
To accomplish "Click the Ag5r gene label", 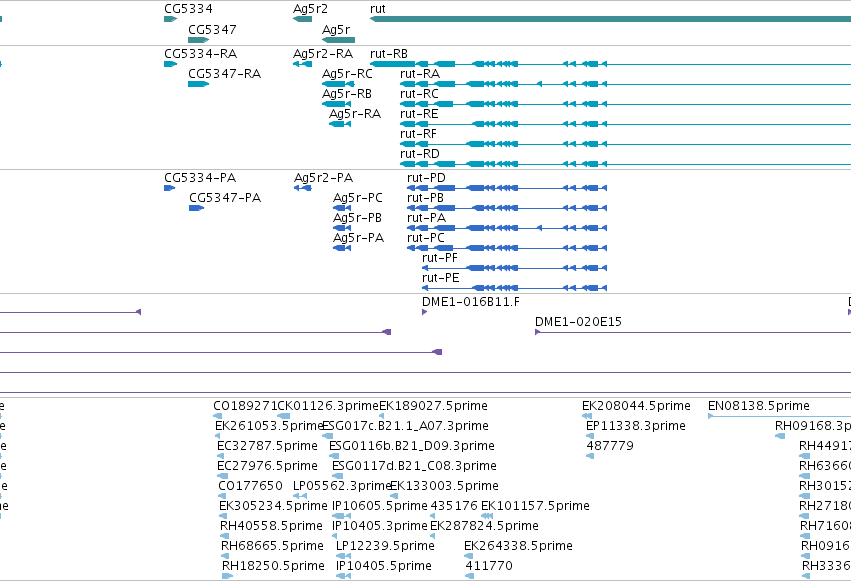I will 336,30.
